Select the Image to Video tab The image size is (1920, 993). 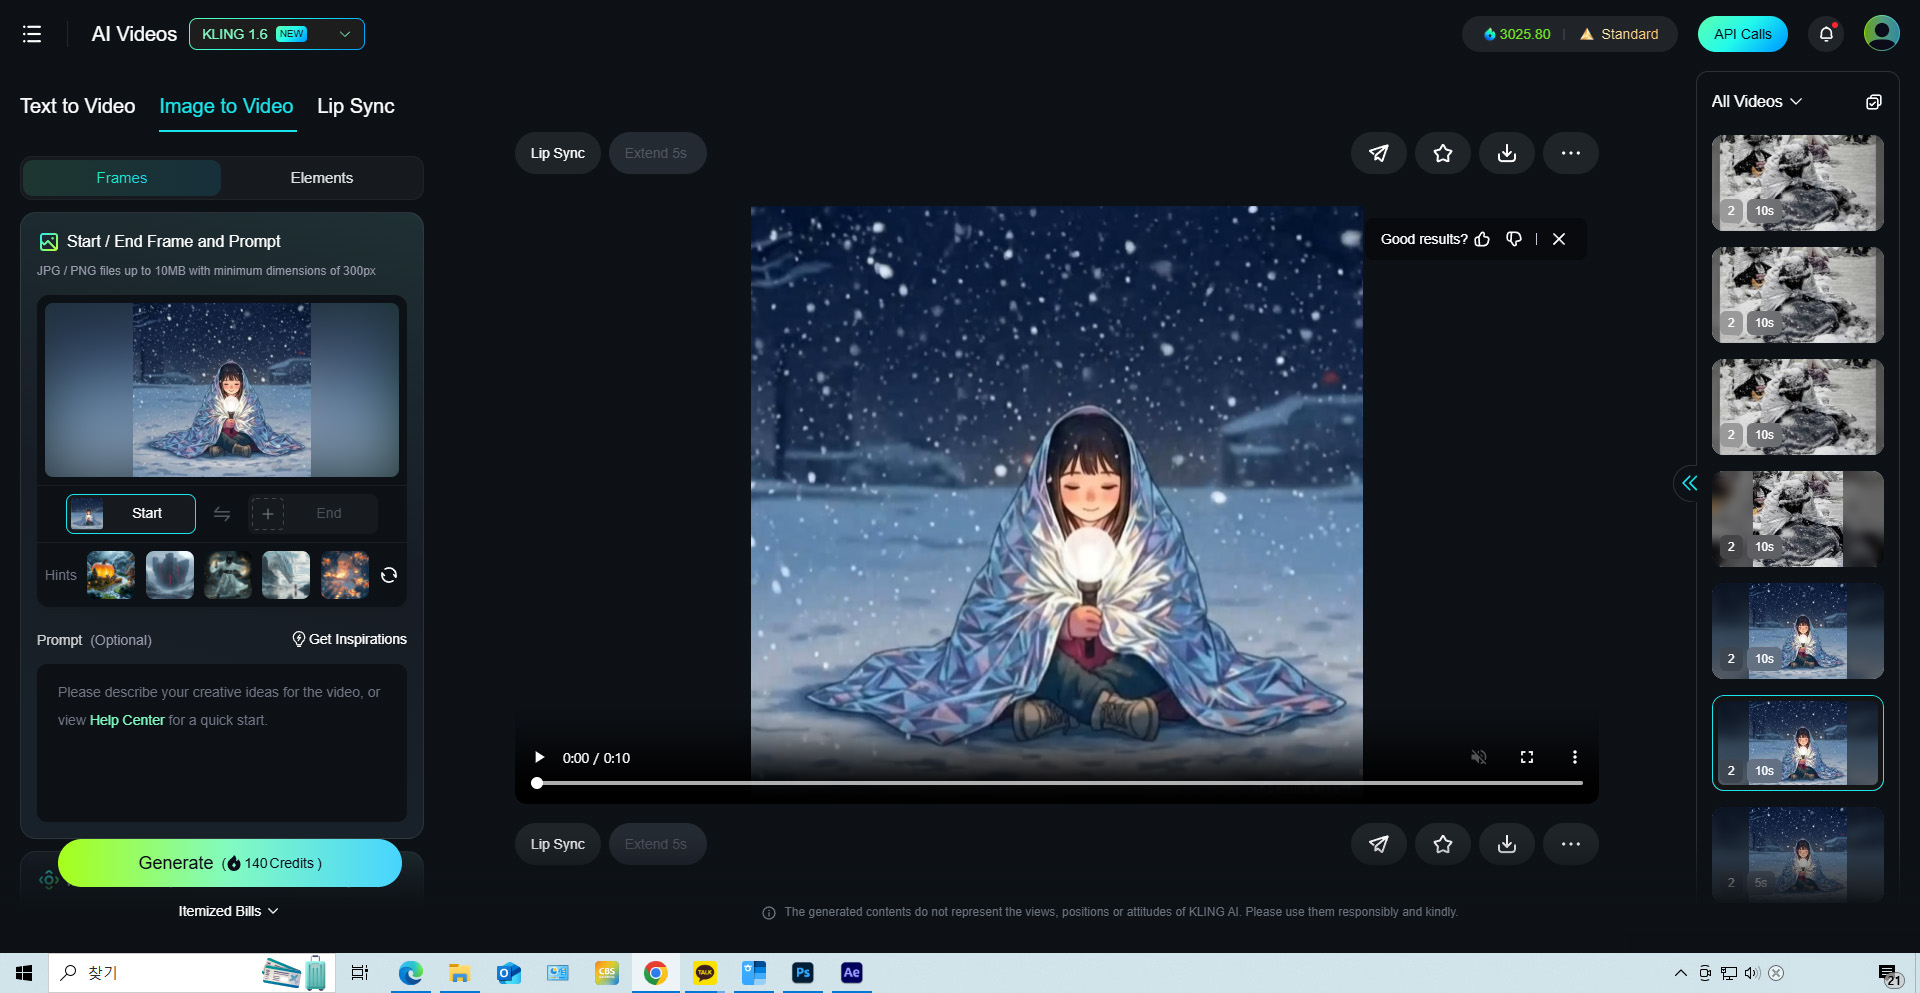tap(227, 106)
